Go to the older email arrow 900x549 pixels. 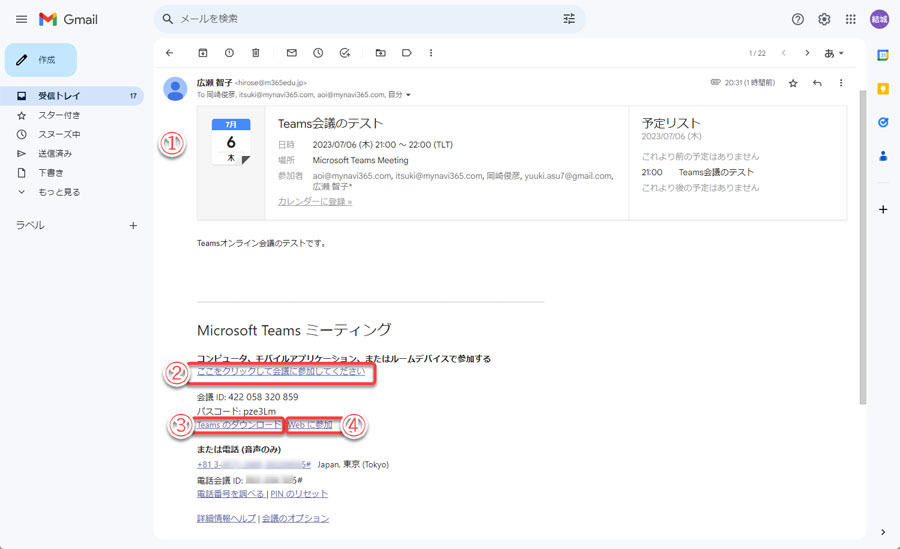807,53
